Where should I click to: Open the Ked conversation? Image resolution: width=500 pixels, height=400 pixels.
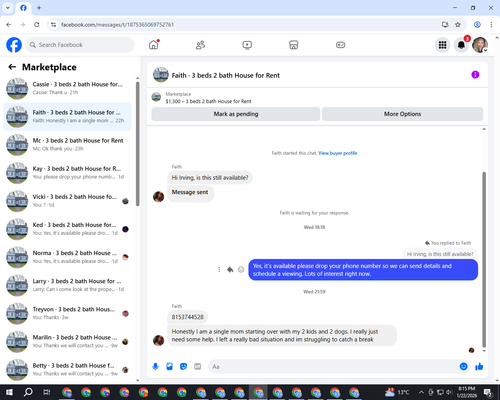[x=67, y=229]
